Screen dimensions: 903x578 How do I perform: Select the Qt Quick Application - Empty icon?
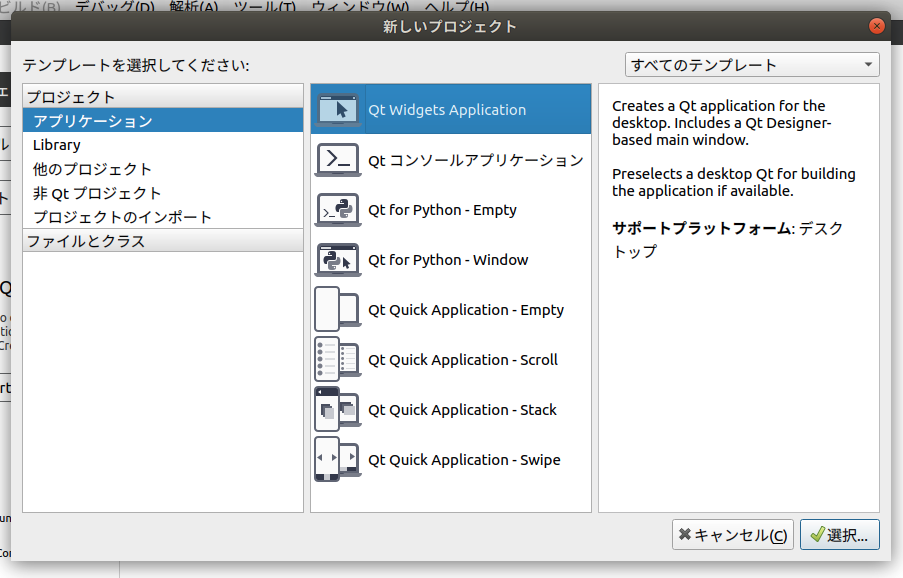(338, 310)
